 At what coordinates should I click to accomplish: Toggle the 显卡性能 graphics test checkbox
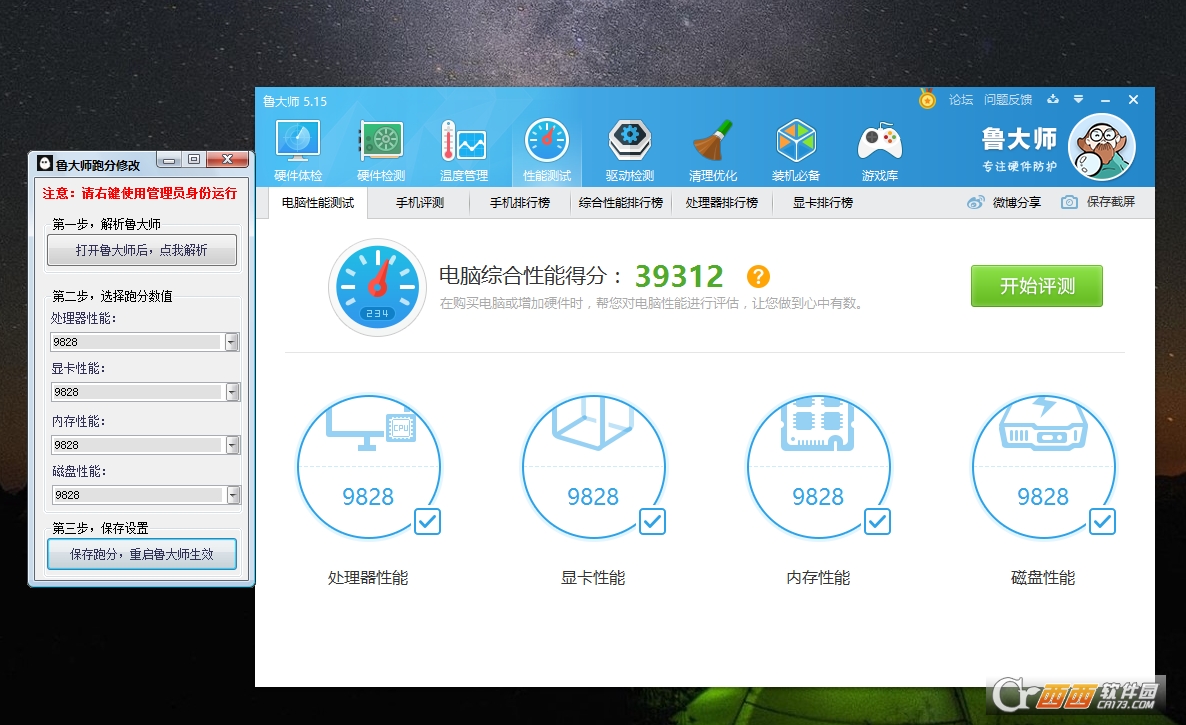652,521
